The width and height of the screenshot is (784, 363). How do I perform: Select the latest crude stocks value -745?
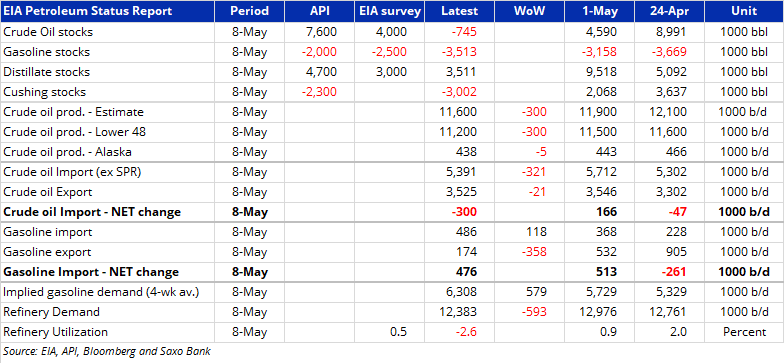coord(463,32)
